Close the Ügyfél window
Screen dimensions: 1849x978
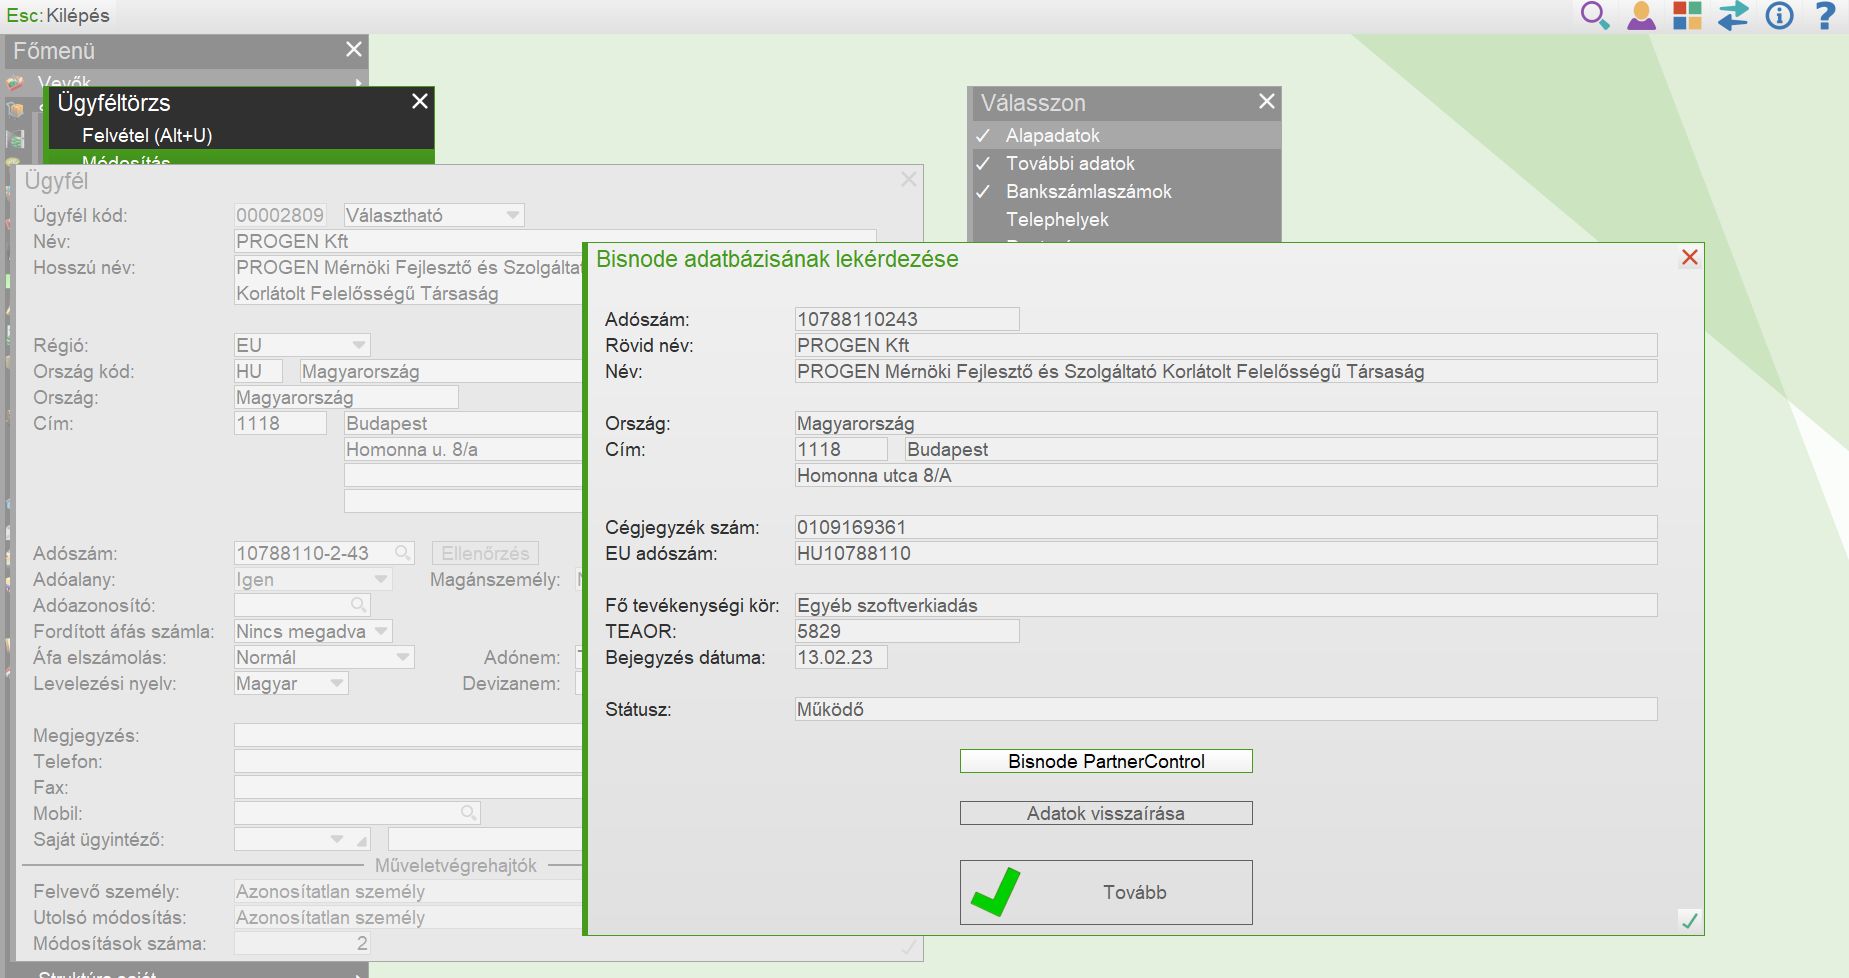pyautogui.click(x=908, y=180)
